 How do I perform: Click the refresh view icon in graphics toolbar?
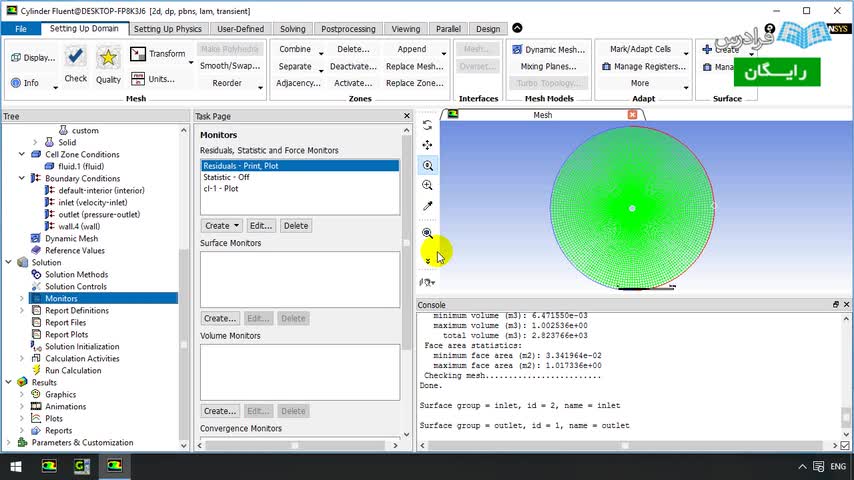coord(428,125)
